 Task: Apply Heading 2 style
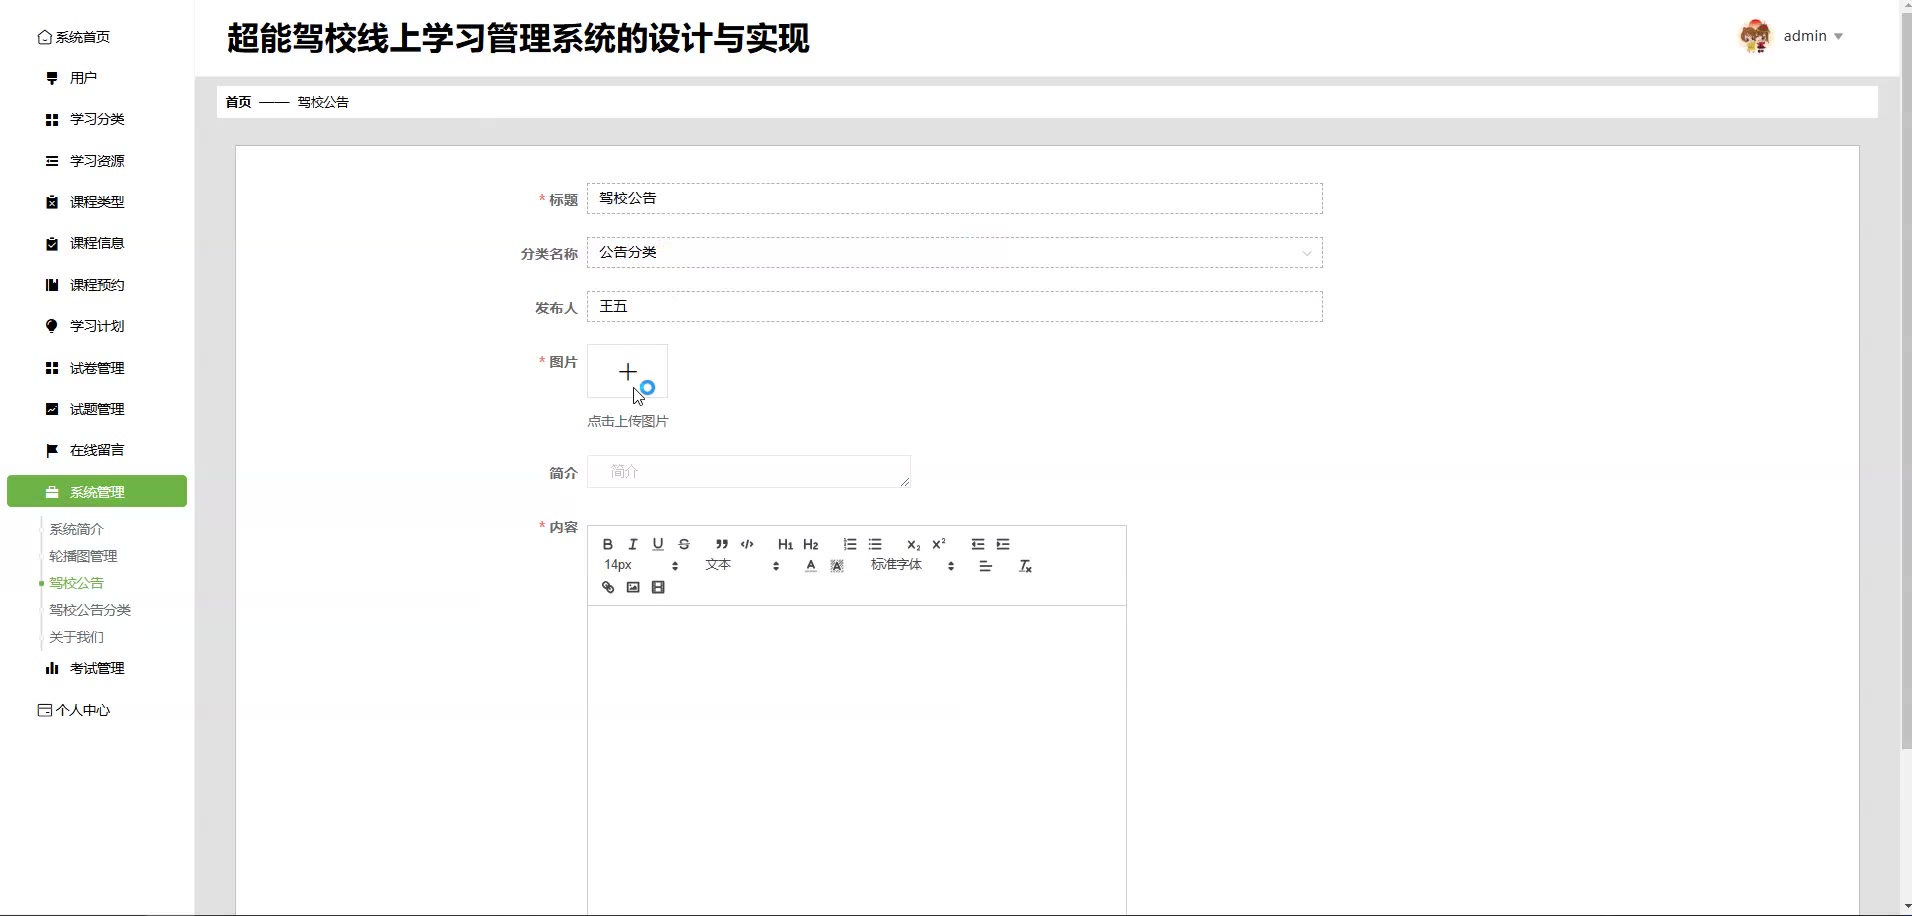click(x=811, y=544)
